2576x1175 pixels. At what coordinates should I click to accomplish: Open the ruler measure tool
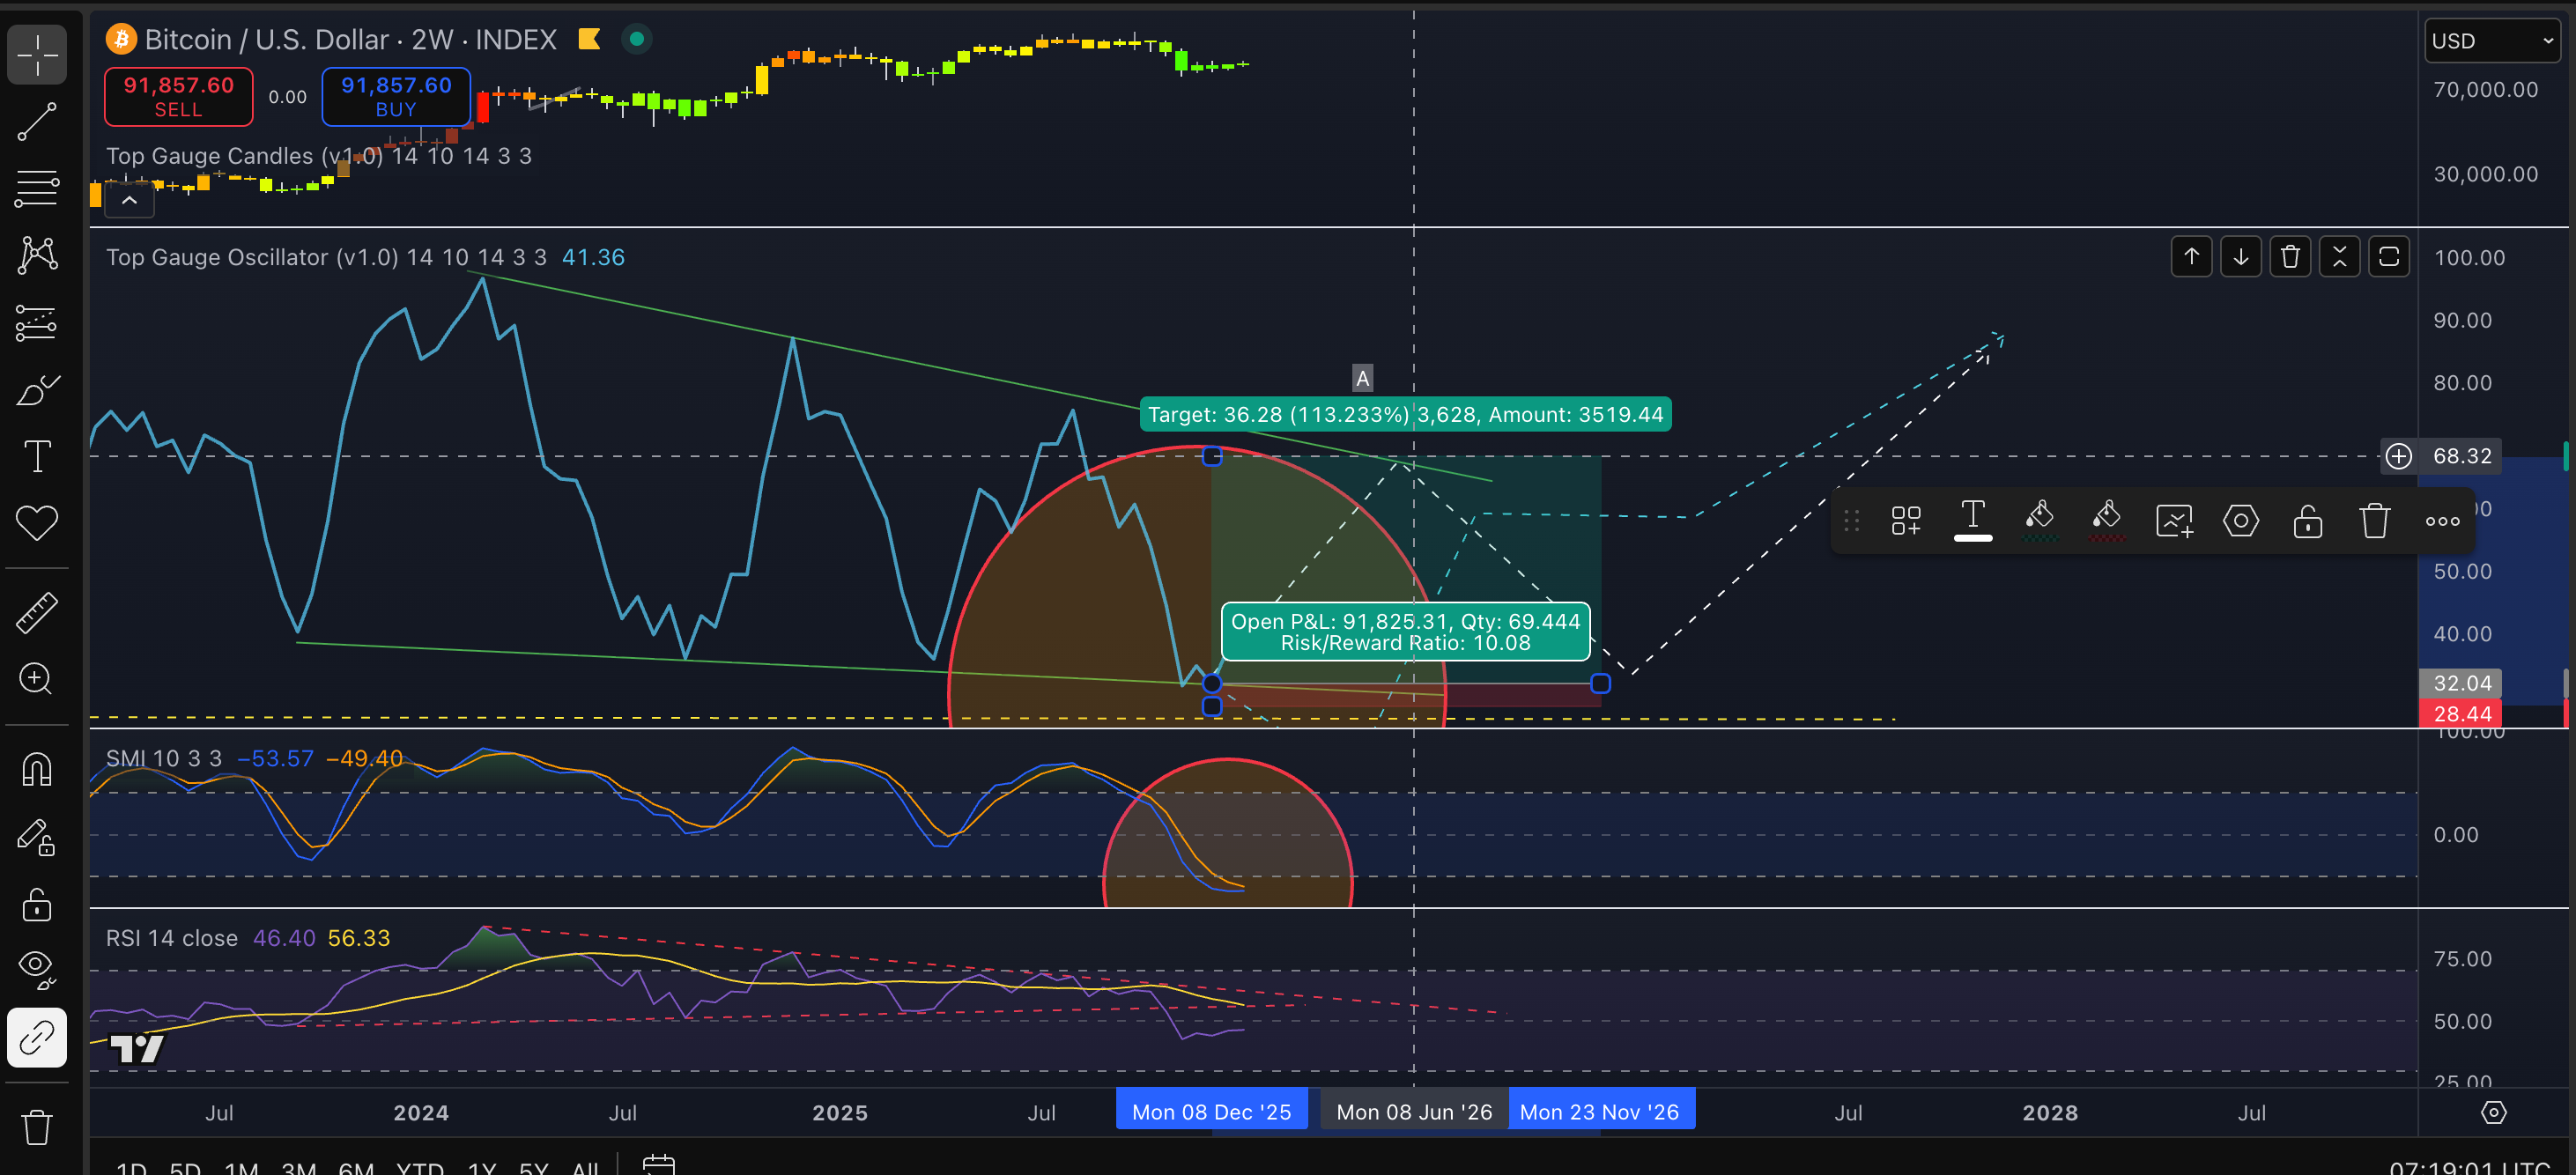(37, 612)
